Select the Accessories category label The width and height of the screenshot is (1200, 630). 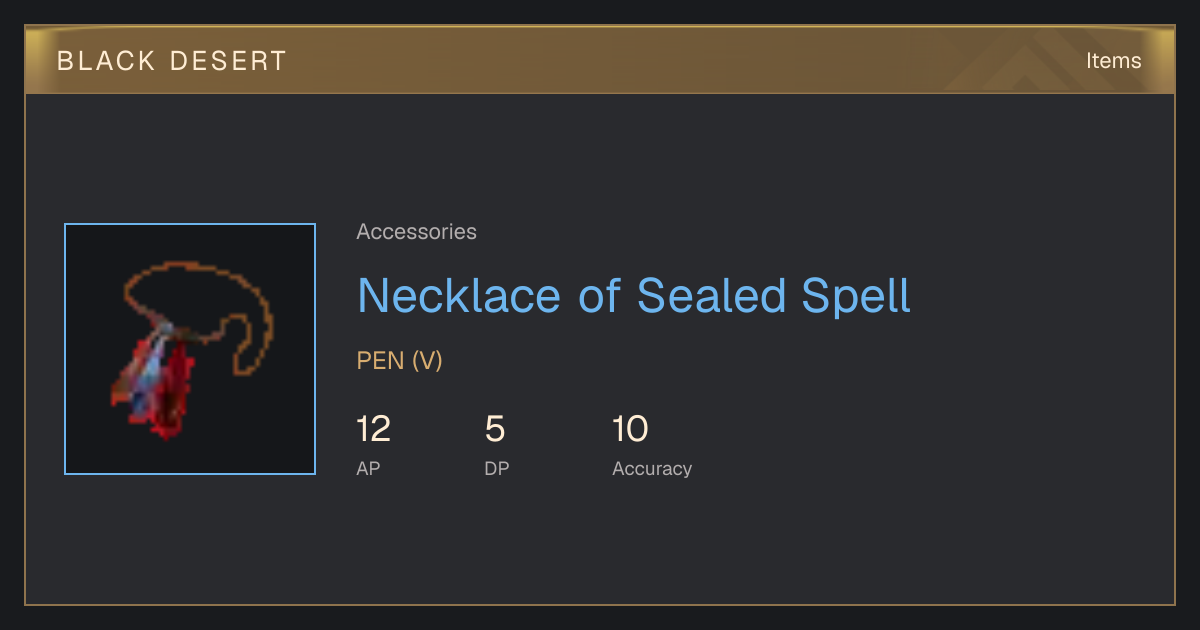[416, 232]
